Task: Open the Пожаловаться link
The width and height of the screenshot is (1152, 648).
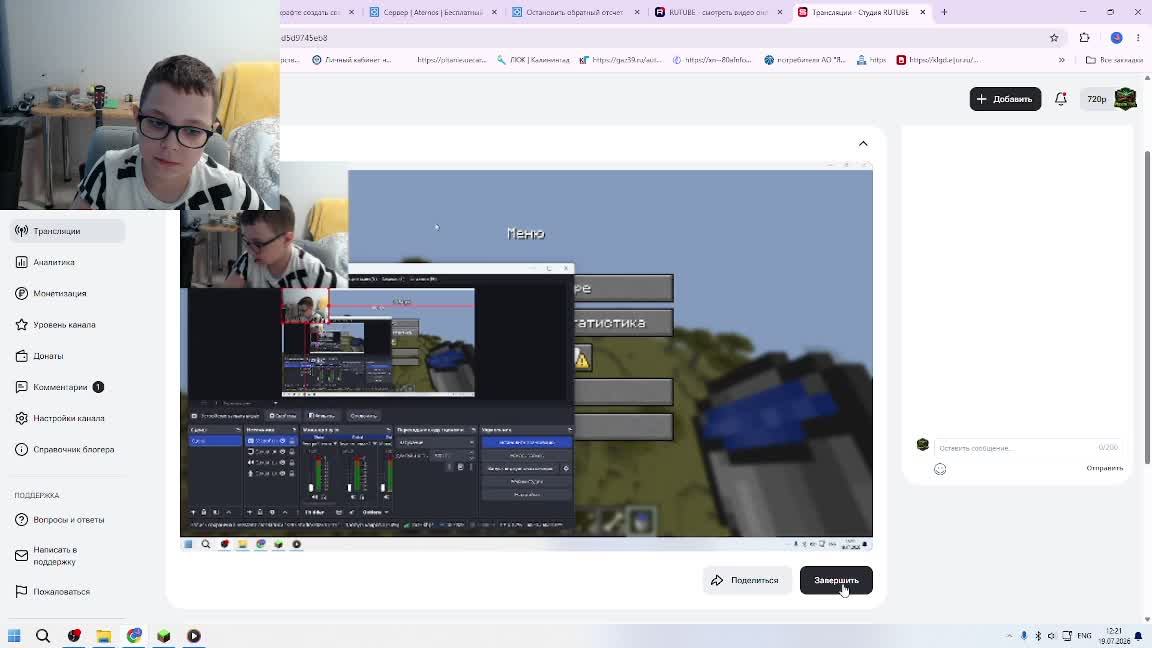Action: click(x=68, y=591)
